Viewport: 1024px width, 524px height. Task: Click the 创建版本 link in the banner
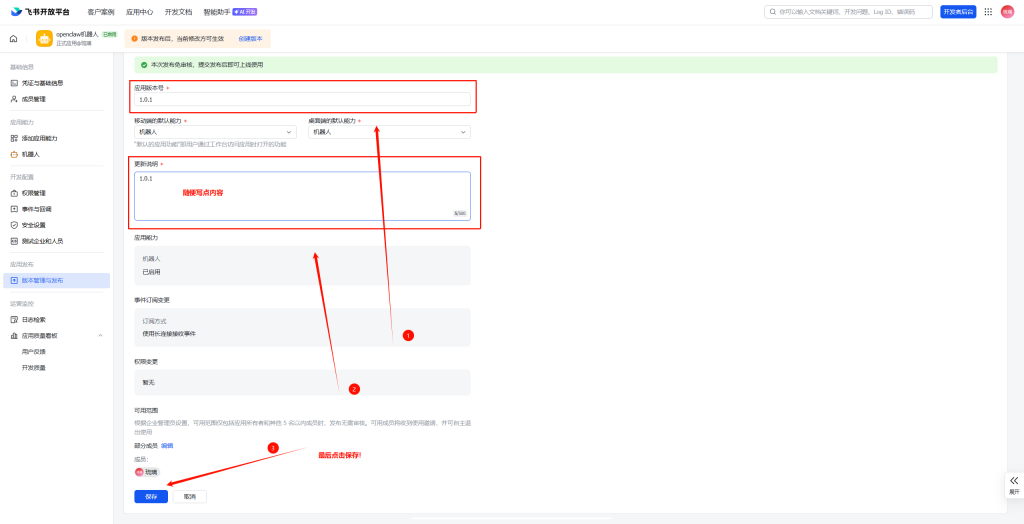250,38
